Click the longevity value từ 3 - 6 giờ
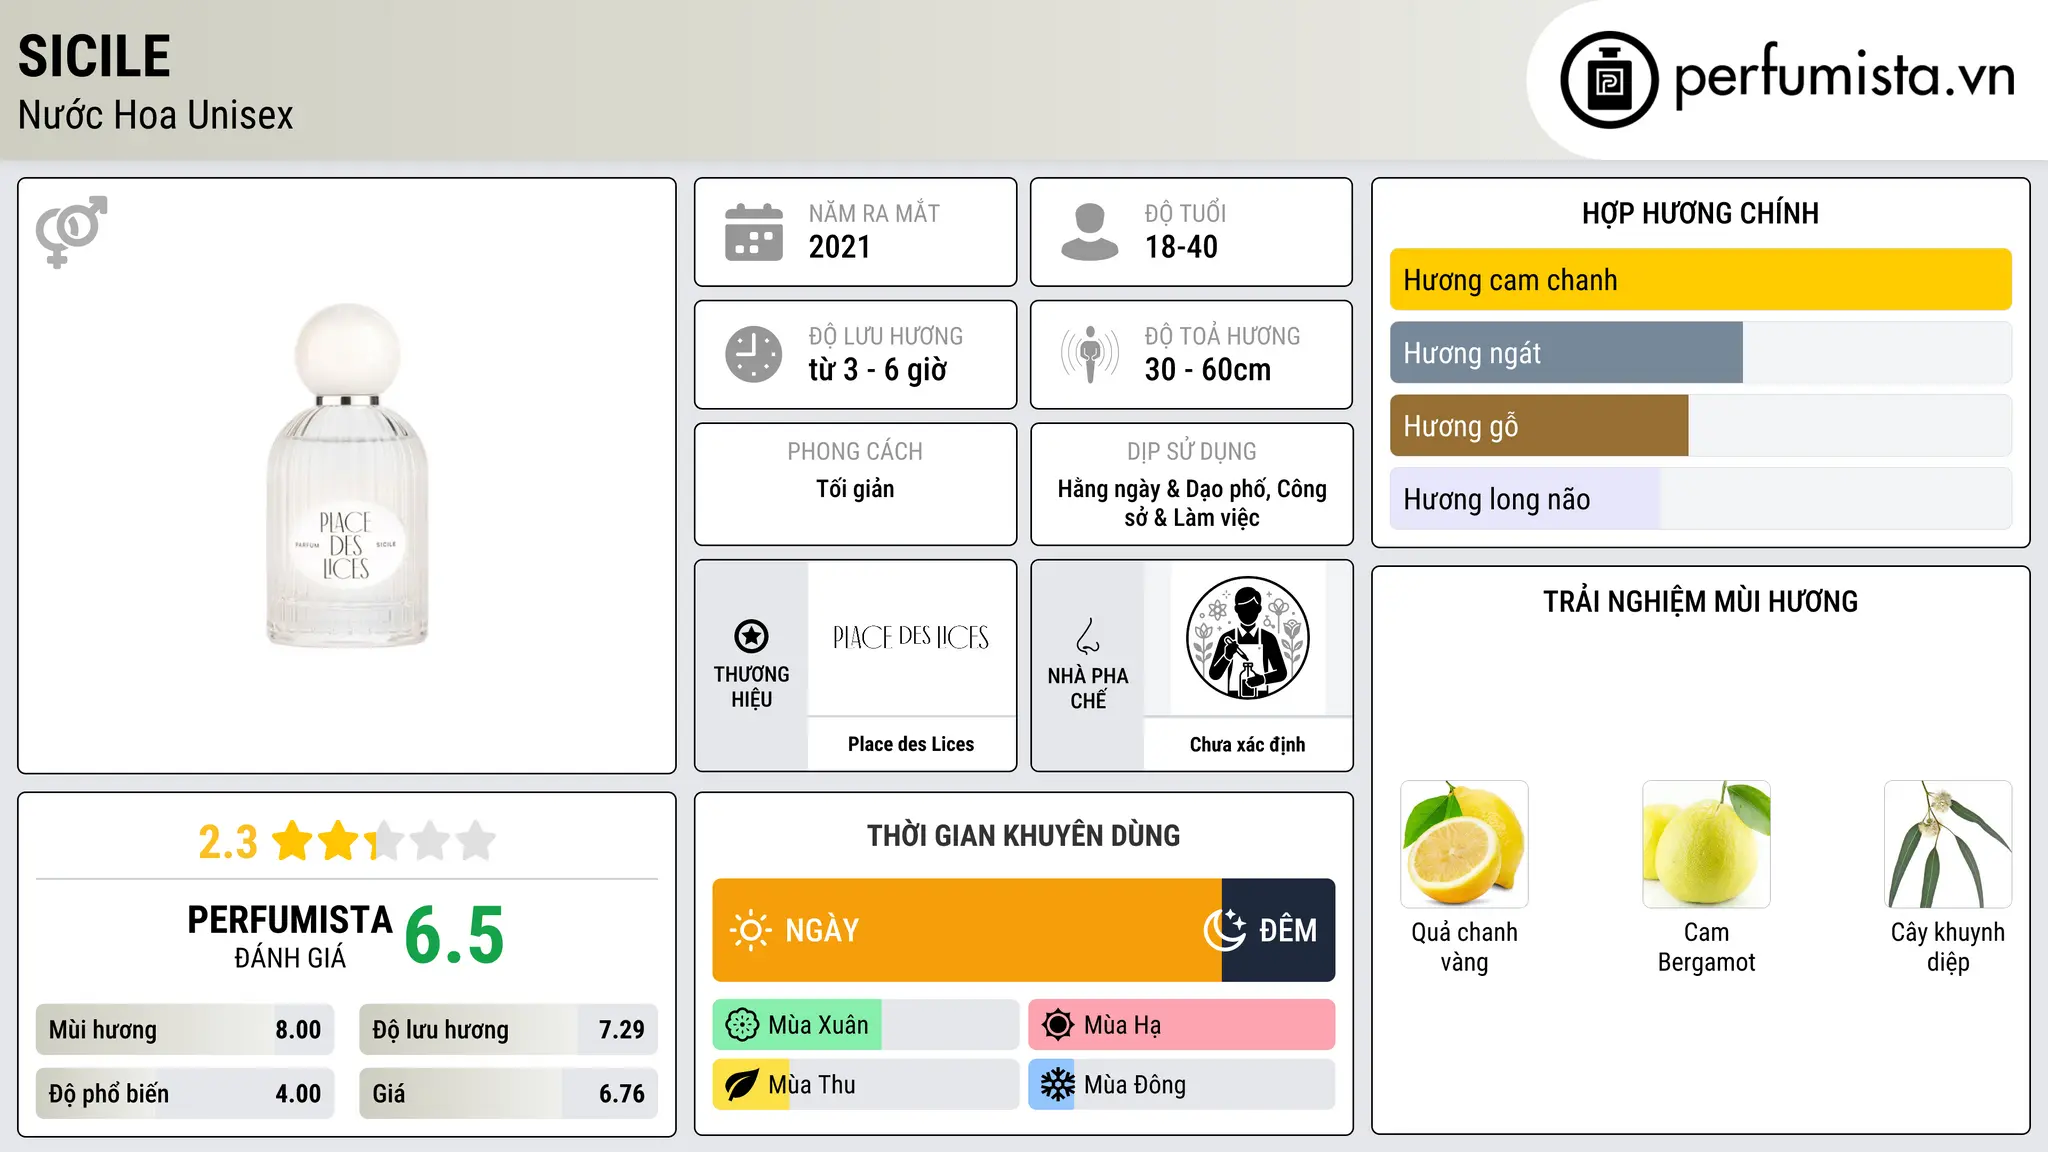 [x=877, y=370]
